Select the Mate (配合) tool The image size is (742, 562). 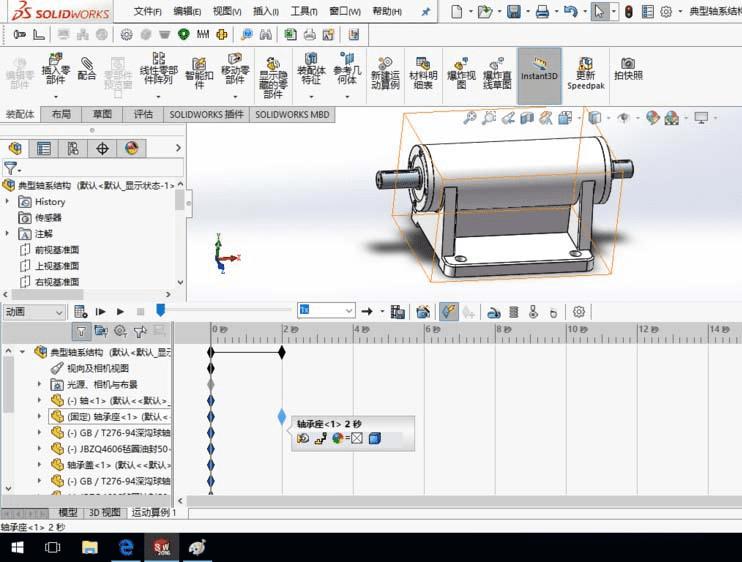pyautogui.click(x=87, y=68)
